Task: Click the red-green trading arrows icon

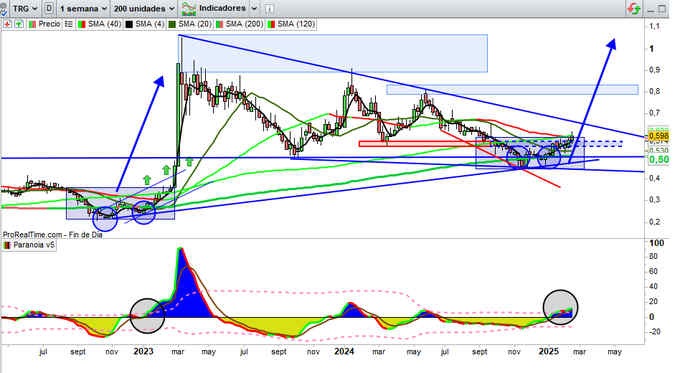Action: 634,8
